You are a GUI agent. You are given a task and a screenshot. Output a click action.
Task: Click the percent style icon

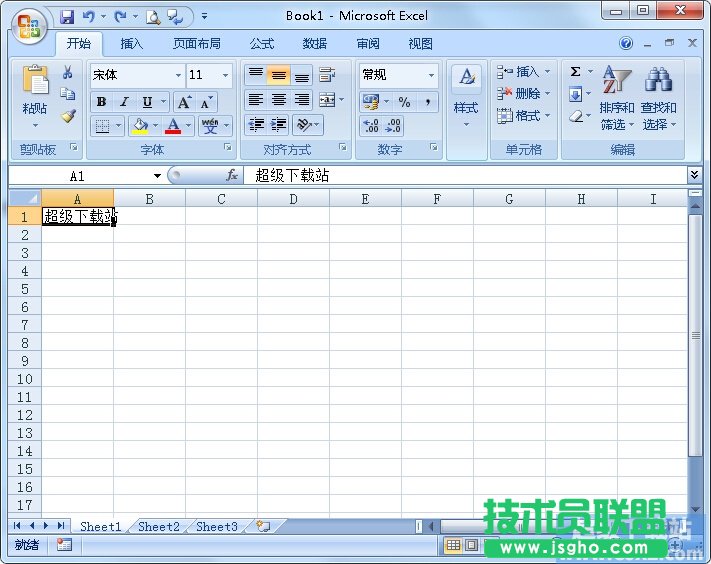click(404, 102)
